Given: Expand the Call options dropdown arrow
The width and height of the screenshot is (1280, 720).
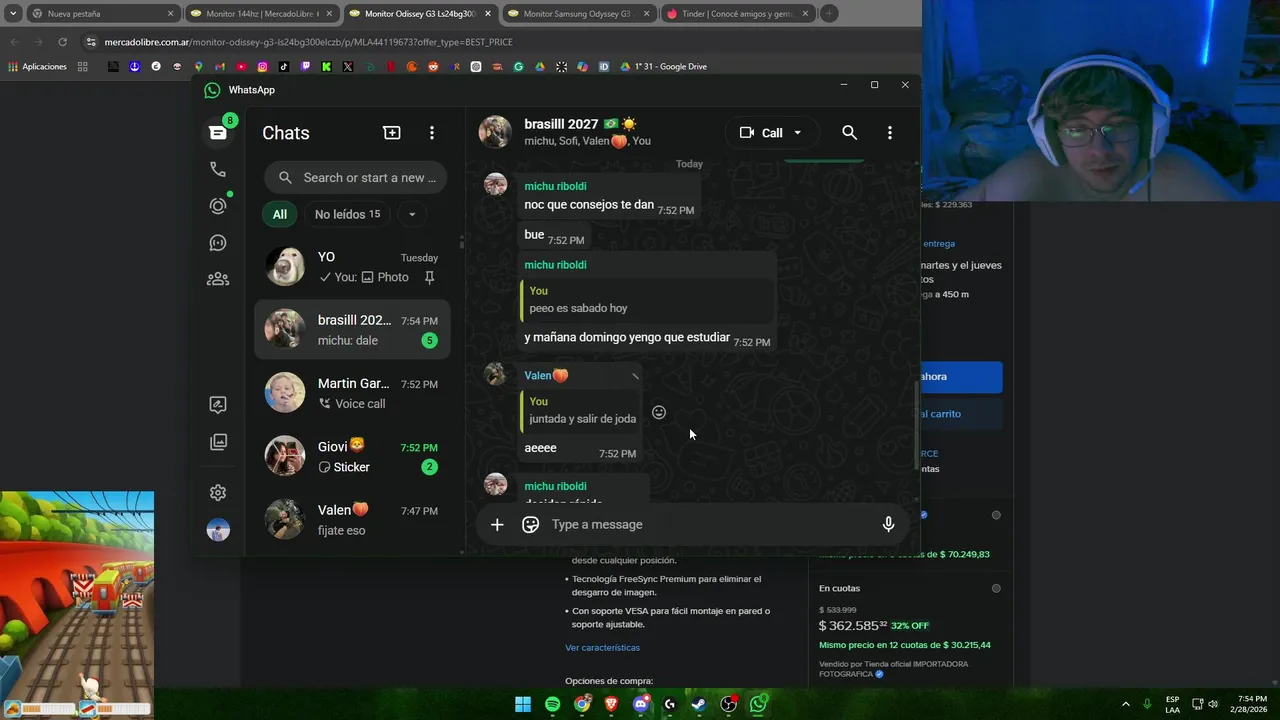Looking at the screenshot, I should tap(797, 133).
